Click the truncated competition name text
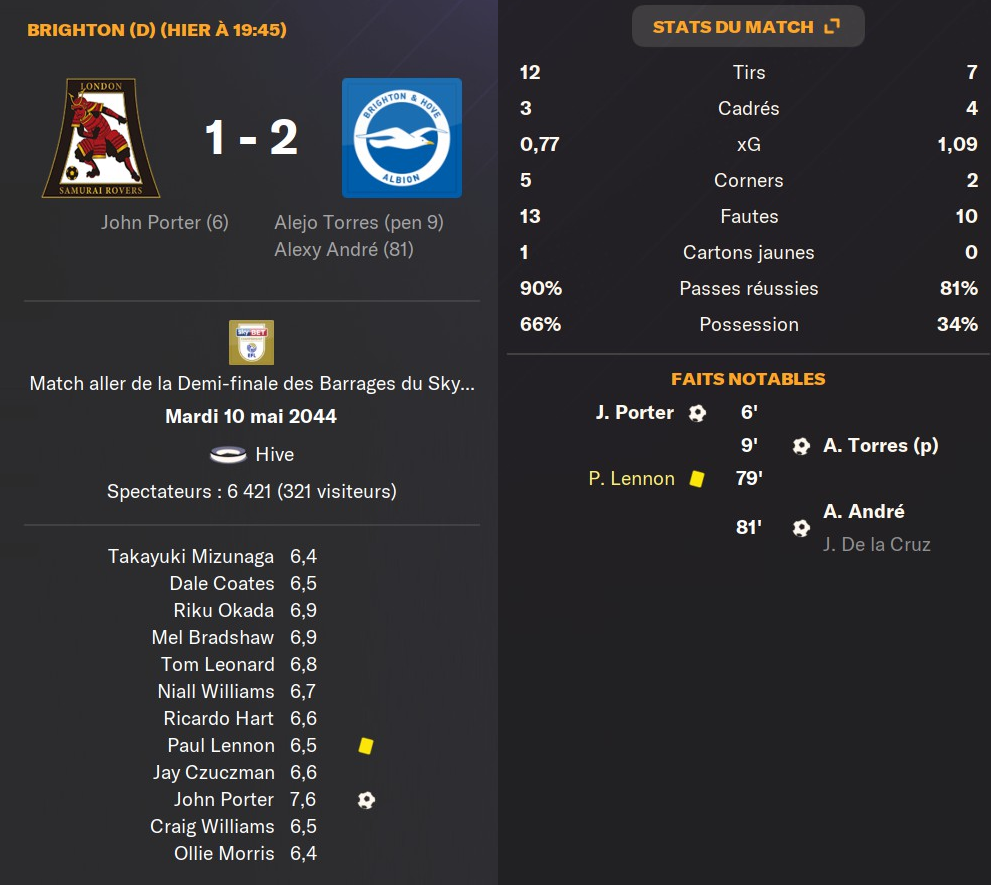991x885 pixels. (252, 384)
